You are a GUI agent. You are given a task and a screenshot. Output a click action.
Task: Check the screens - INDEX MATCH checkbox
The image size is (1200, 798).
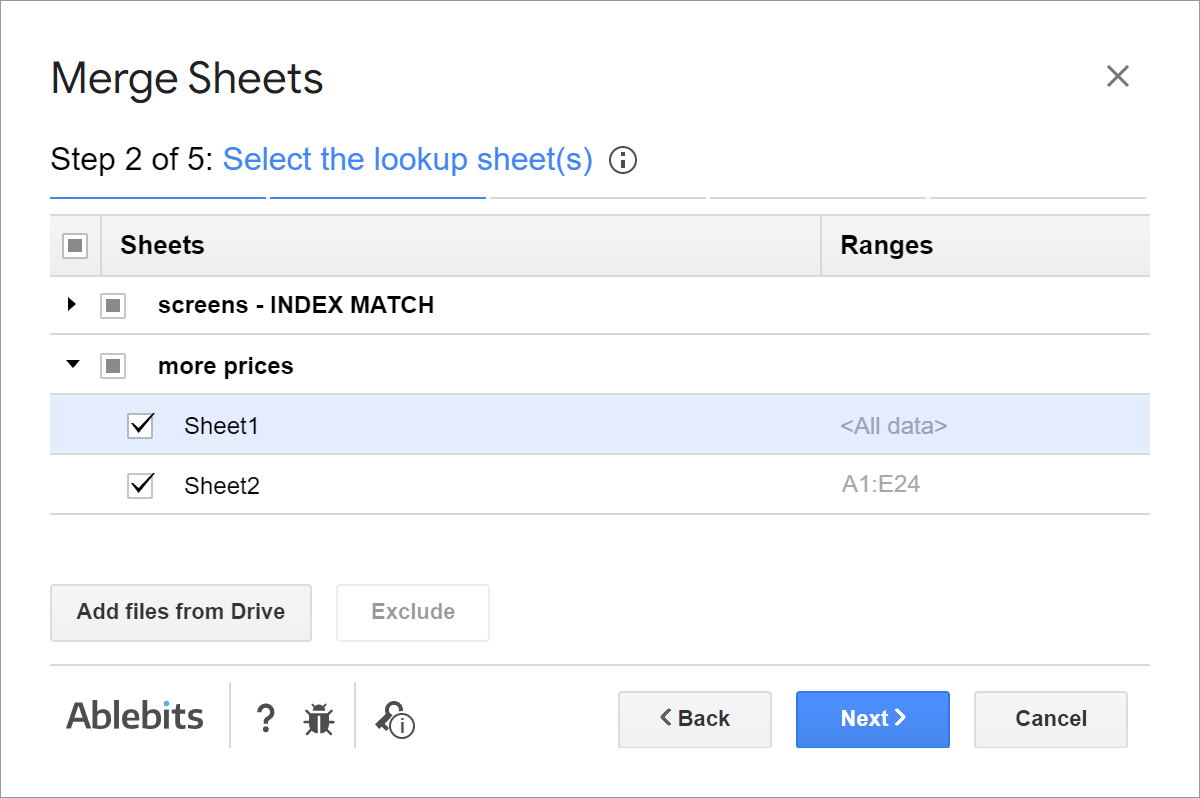click(x=113, y=305)
